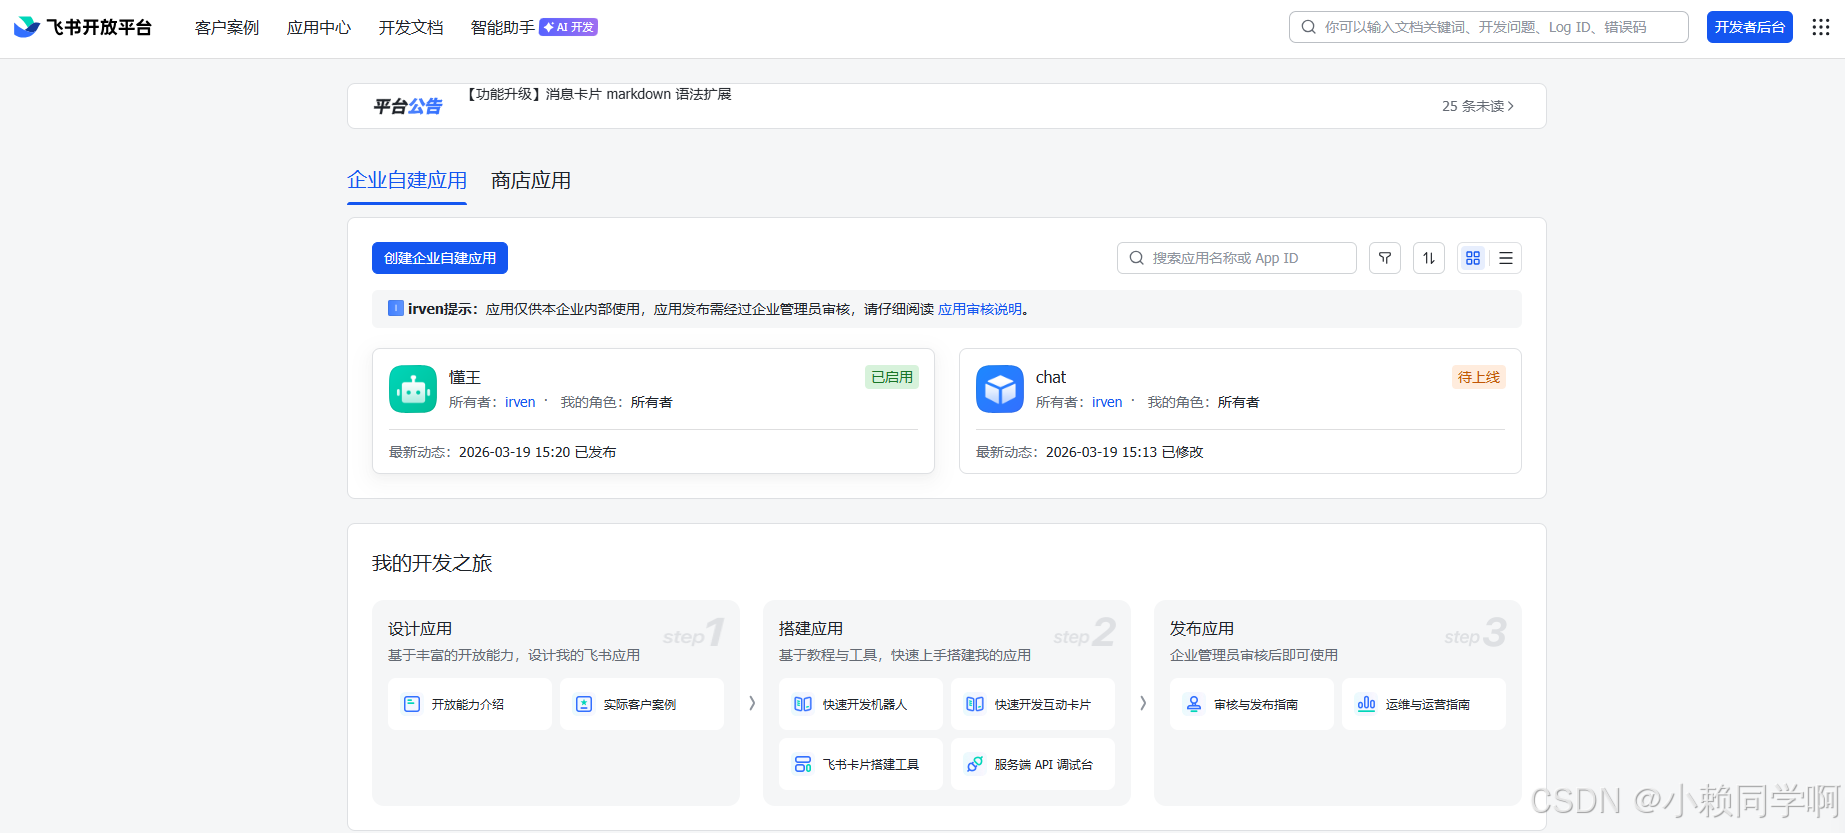Viewport: 1845px width, 833px height.
Task: Open the 懂王 app name
Action: [x=465, y=377]
